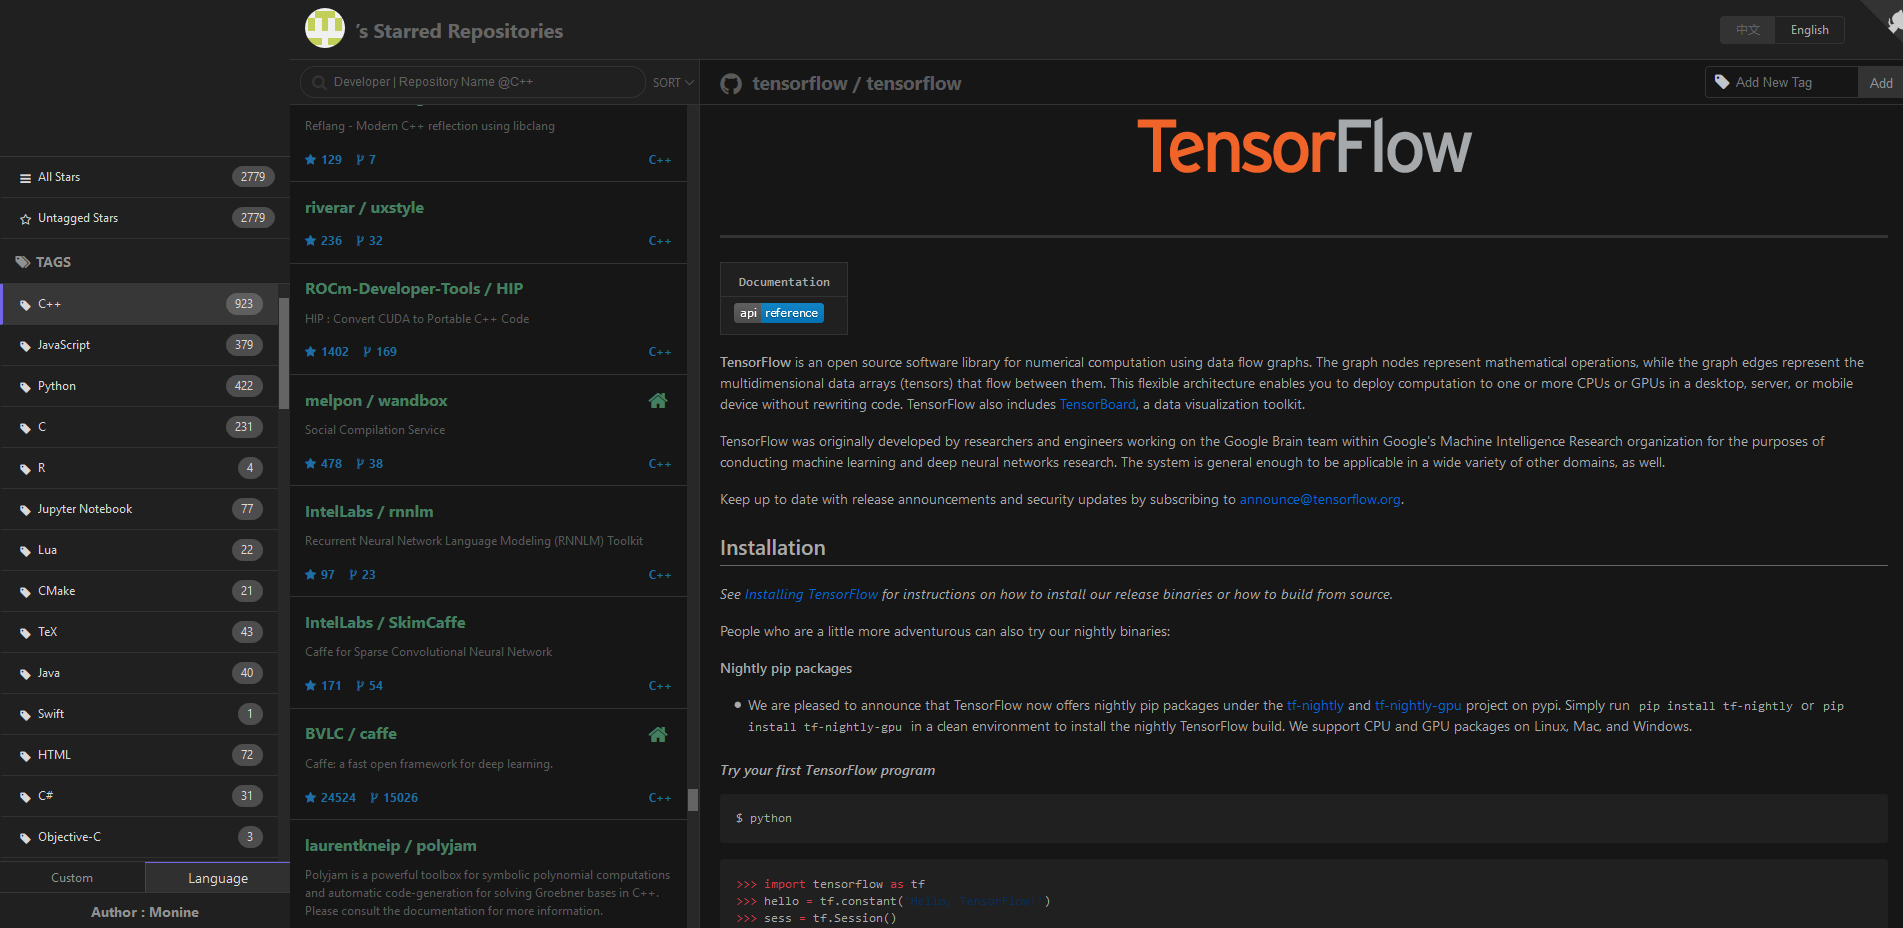Switch interface language to English
The image size is (1903, 928).
point(1809,30)
